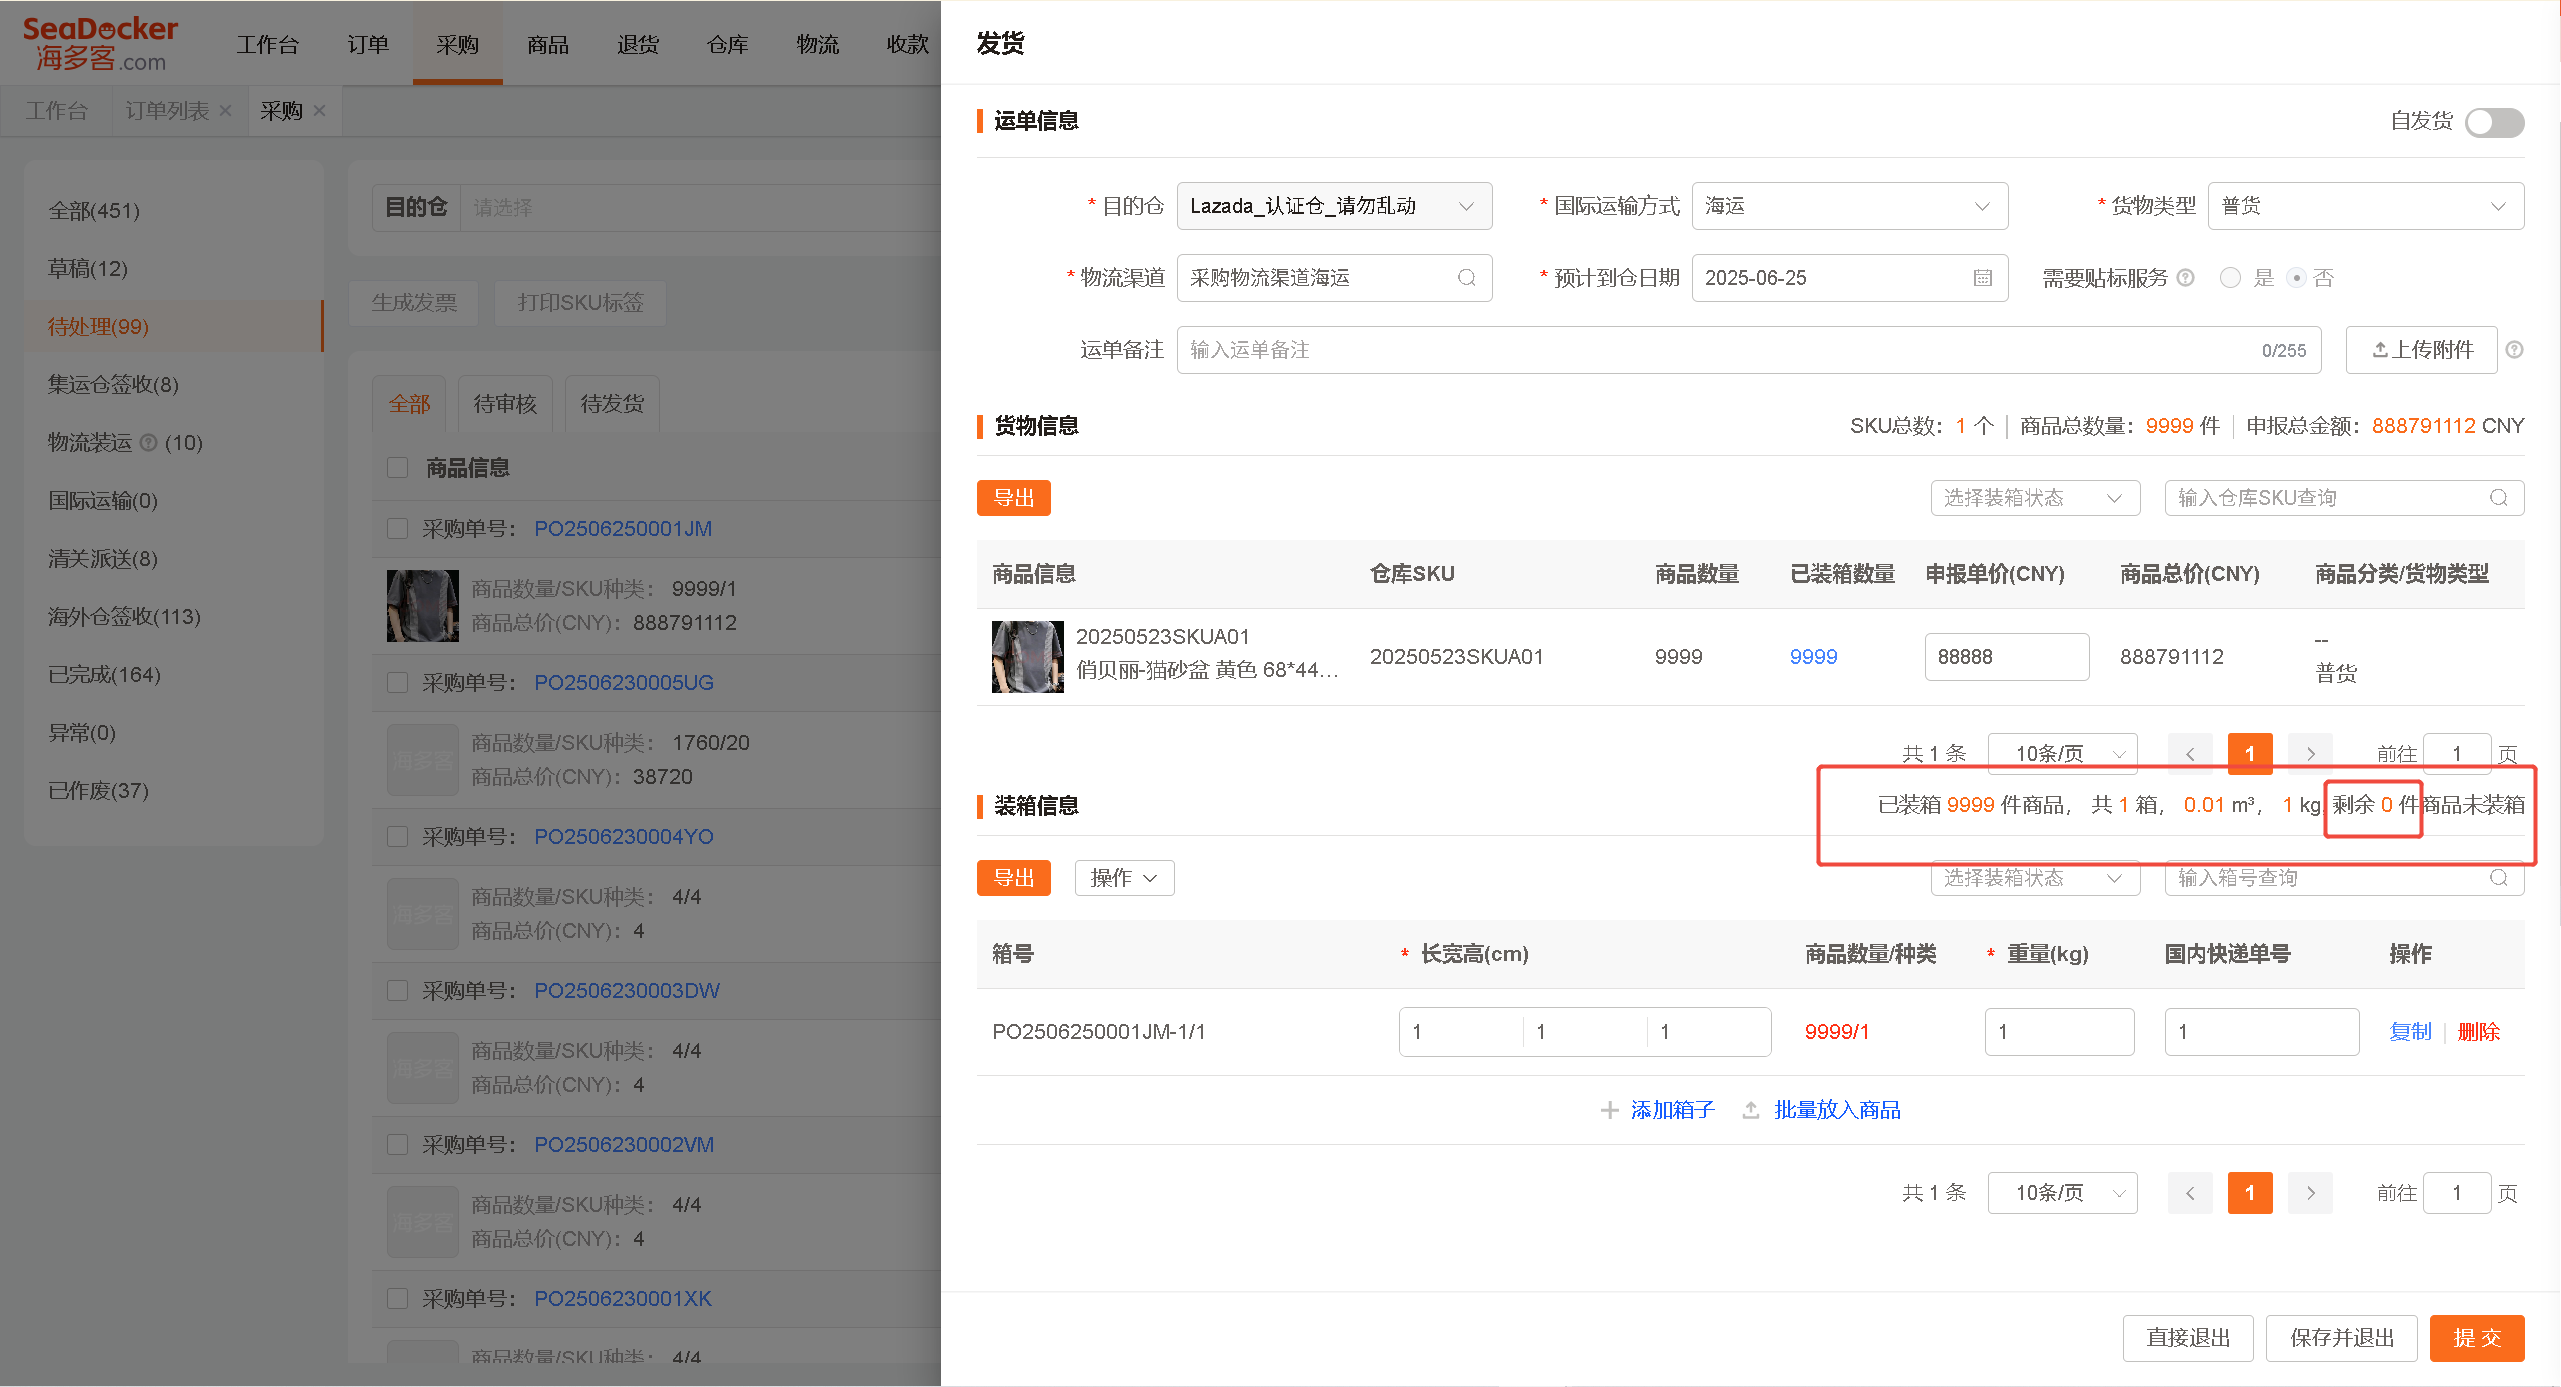The height and width of the screenshot is (1387, 2561).
Task: Click search icon in 输入箱号查询 box
Action: (2498, 878)
